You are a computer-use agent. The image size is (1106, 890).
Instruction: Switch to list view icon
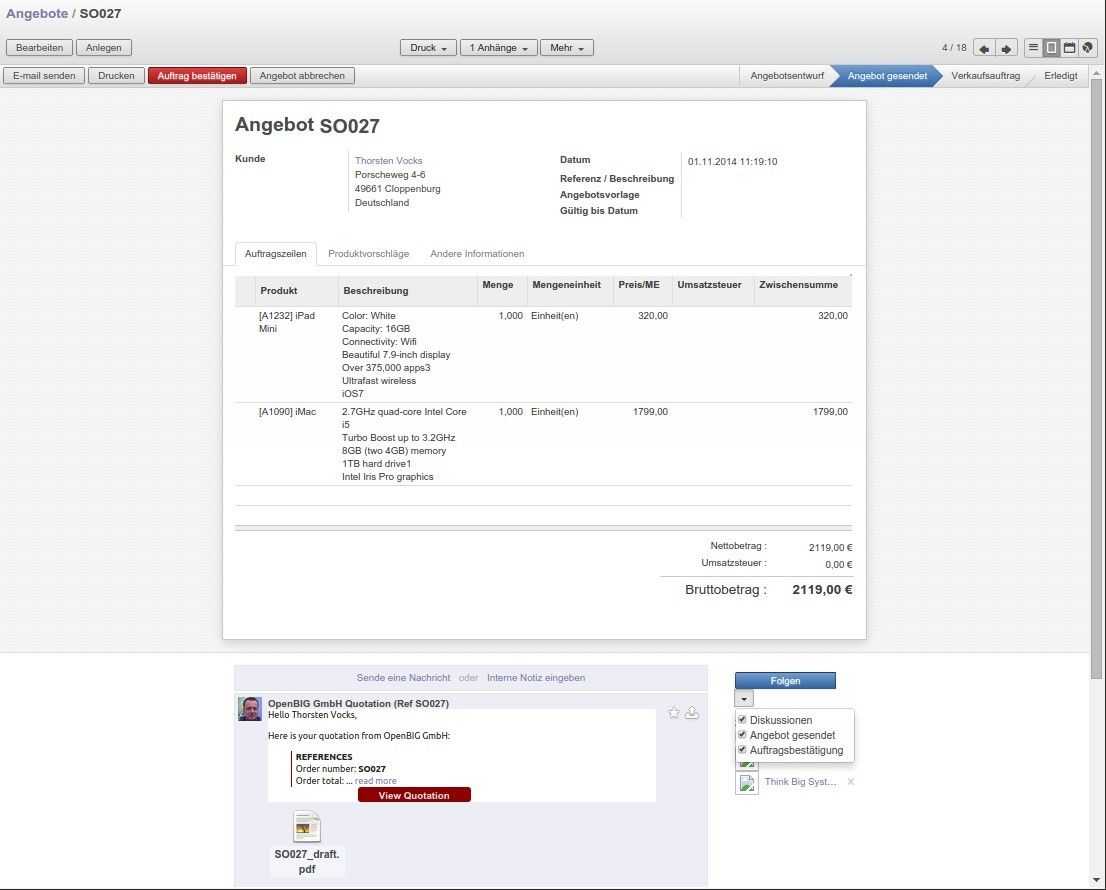click(x=1033, y=48)
